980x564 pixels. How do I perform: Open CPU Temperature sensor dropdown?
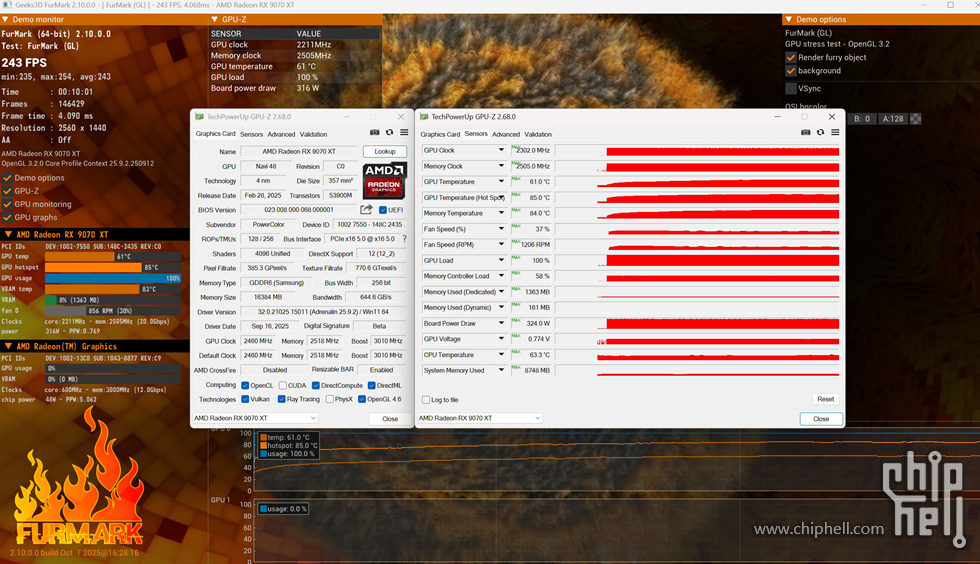[501, 355]
